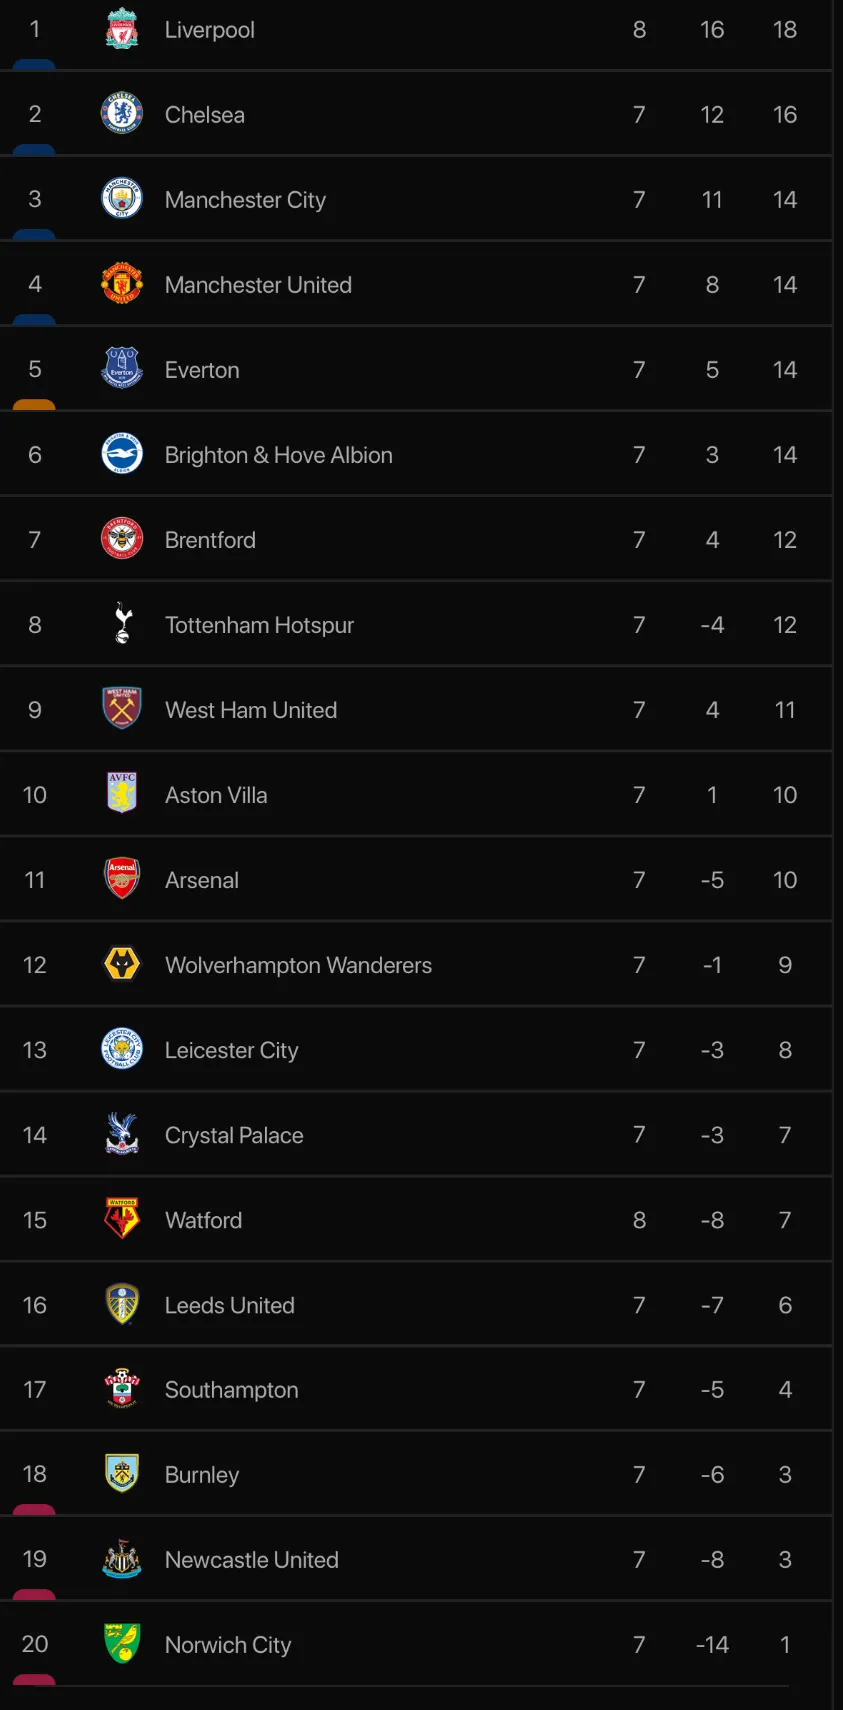
Task: Click the position number 16 for Leeds United
Action: [35, 1305]
